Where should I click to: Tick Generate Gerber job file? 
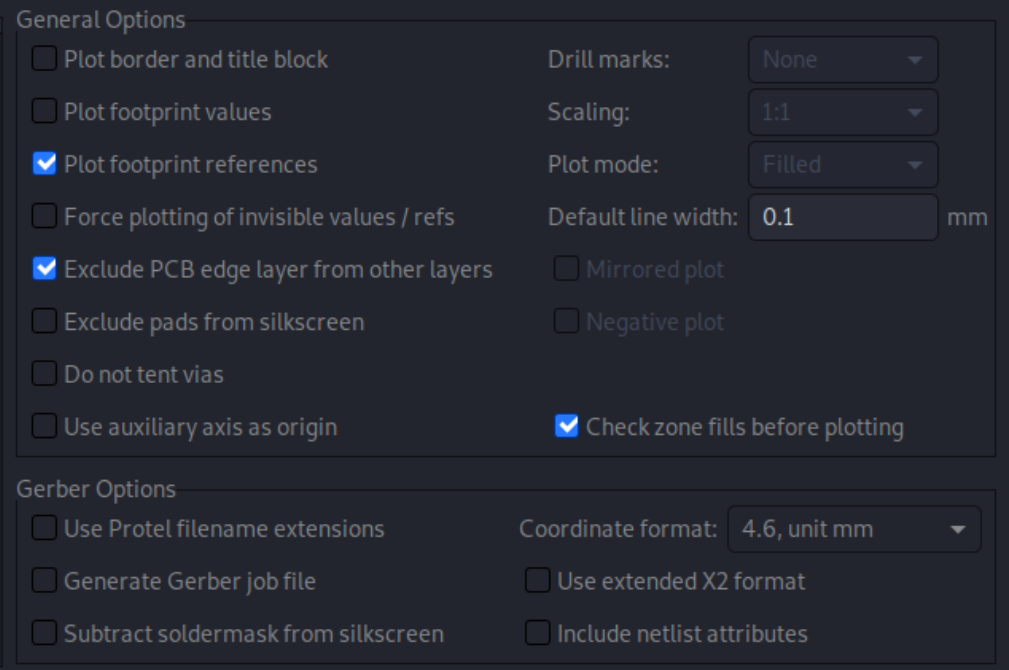pos(44,581)
